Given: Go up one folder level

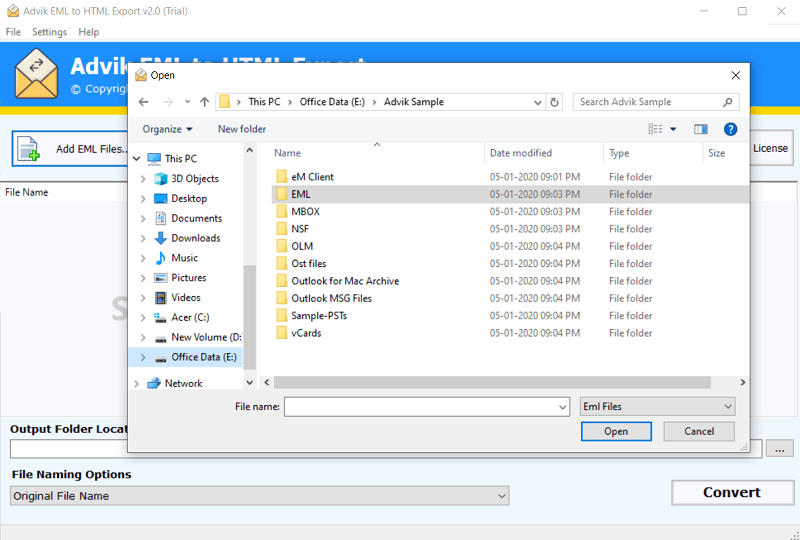Looking at the screenshot, I should [x=205, y=102].
